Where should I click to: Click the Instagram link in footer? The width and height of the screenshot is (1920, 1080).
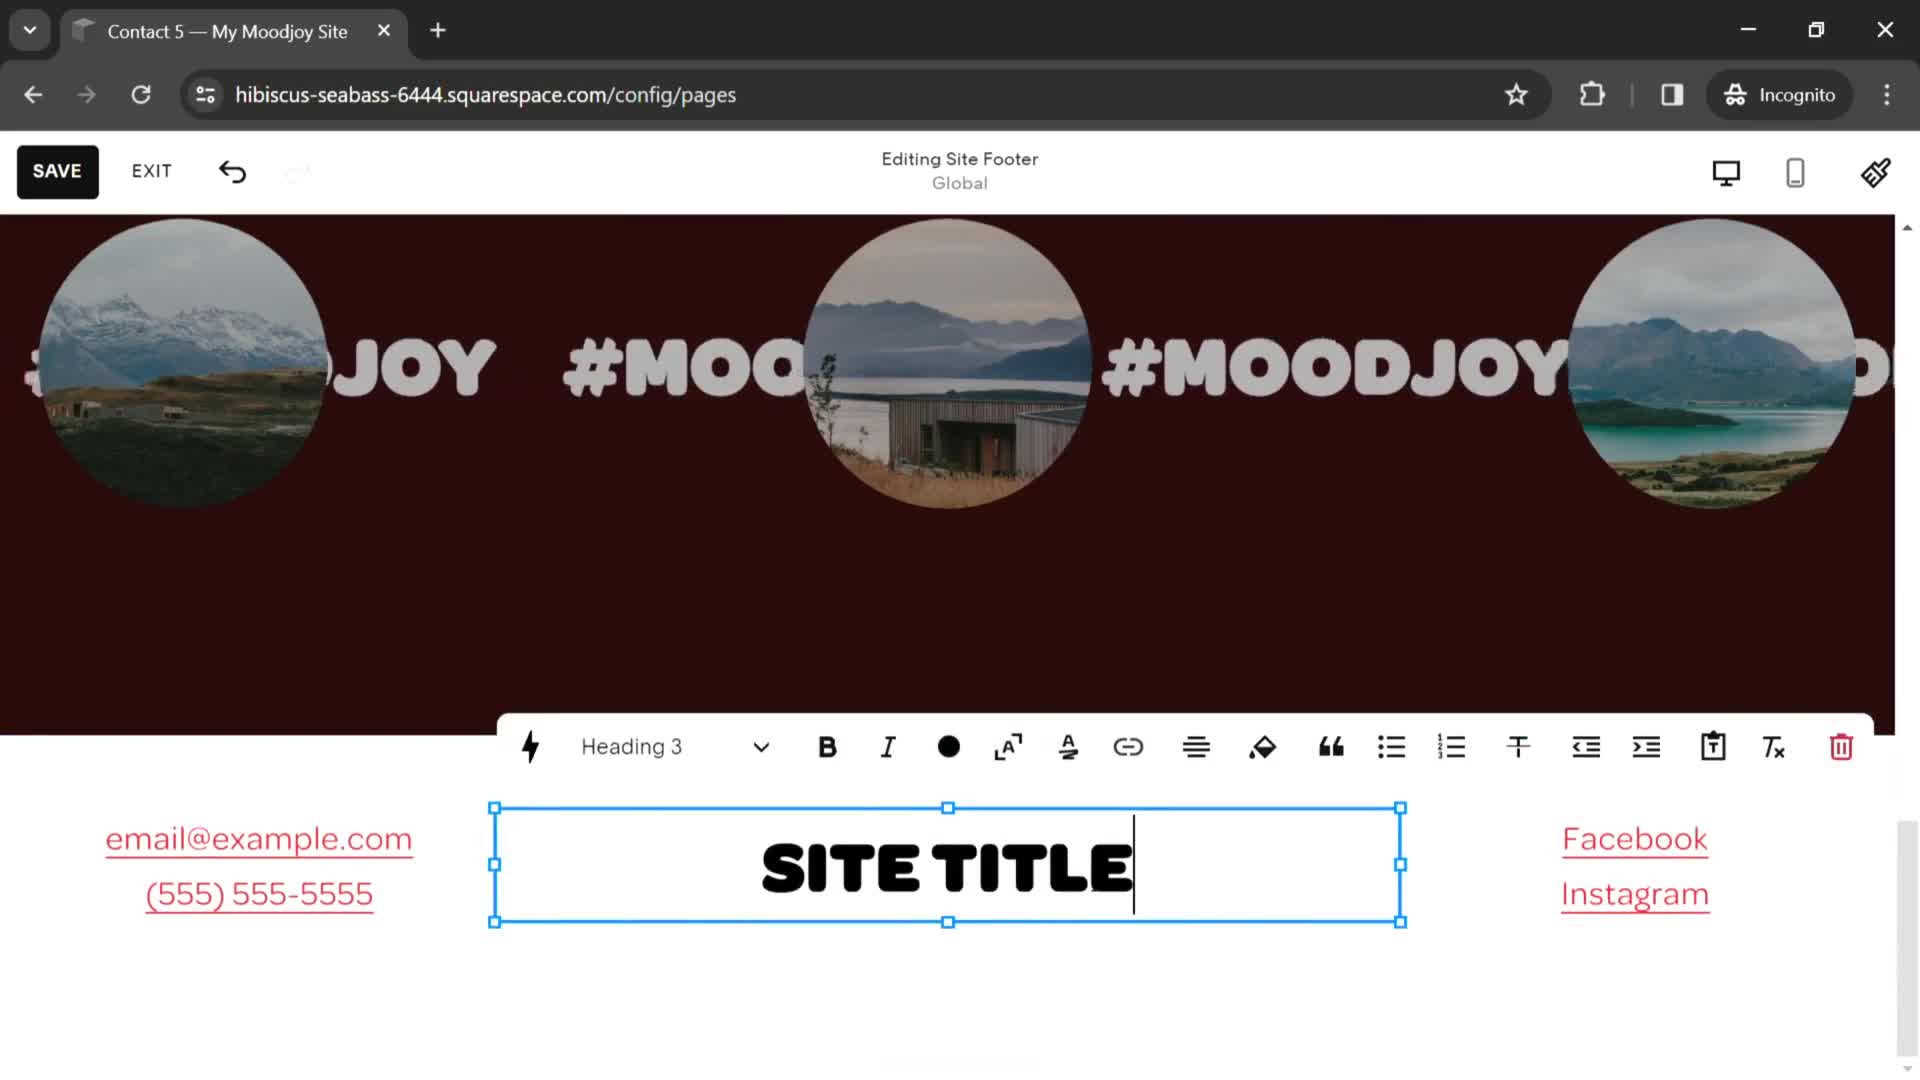click(x=1634, y=894)
